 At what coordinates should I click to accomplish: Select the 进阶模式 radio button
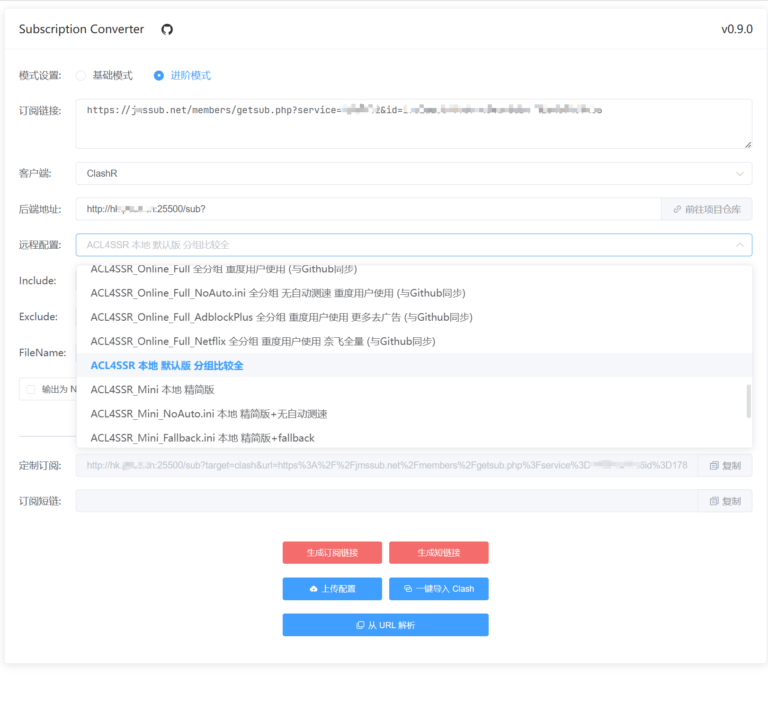click(x=159, y=75)
